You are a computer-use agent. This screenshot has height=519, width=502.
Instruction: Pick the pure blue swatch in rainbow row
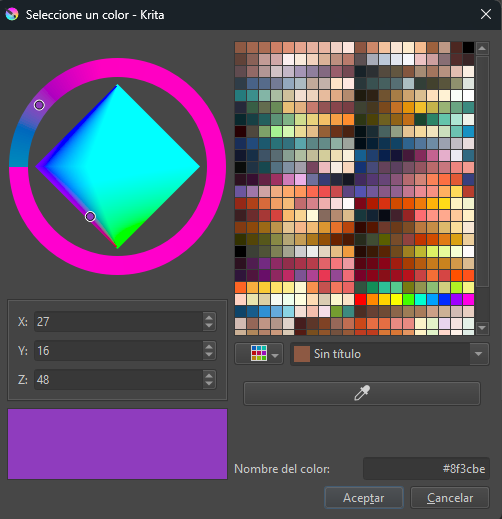coord(444,299)
